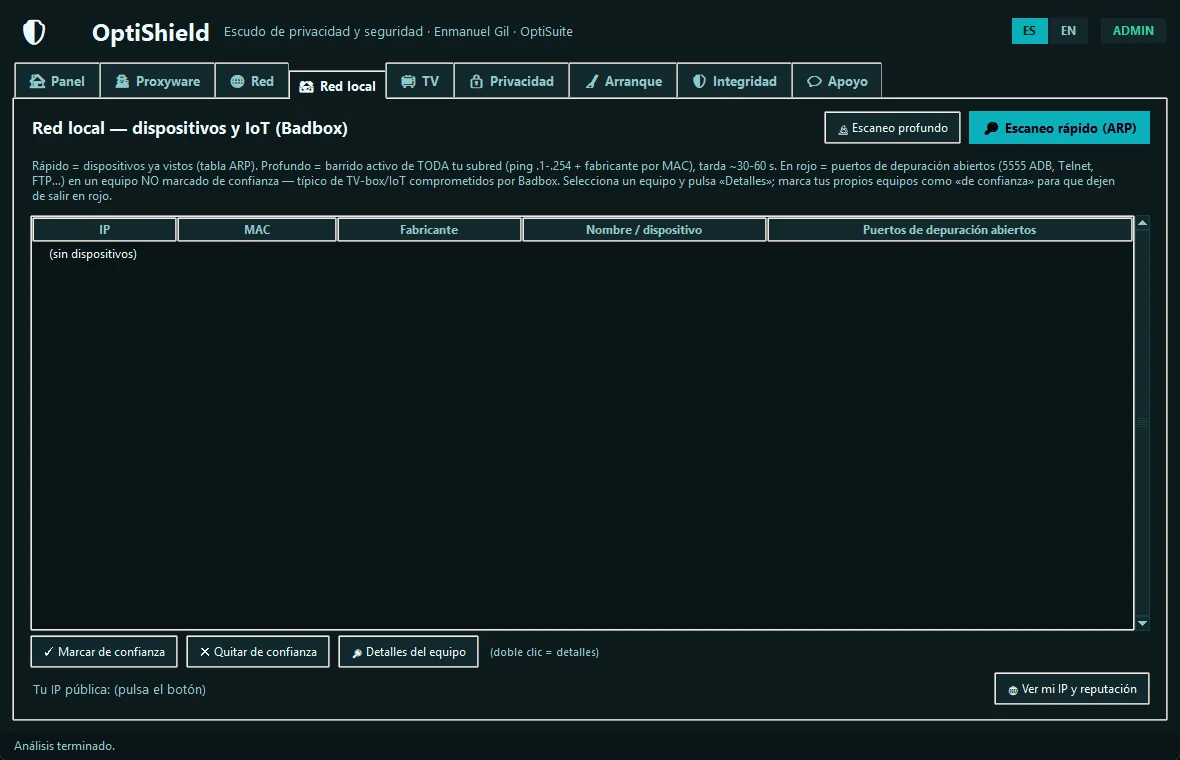The width and height of the screenshot is (1180, 760).
Task: Click the scrollbar up arrow
Action: pos(1142,223)
